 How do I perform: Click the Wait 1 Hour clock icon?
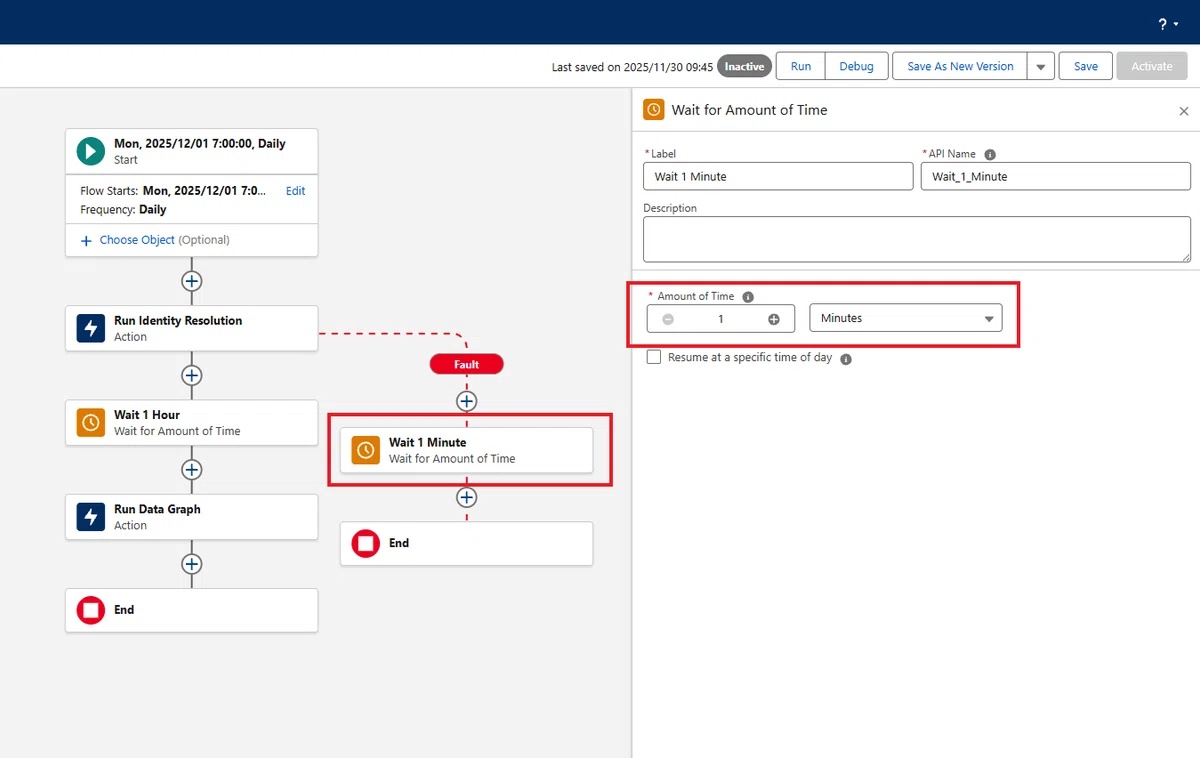91,422
